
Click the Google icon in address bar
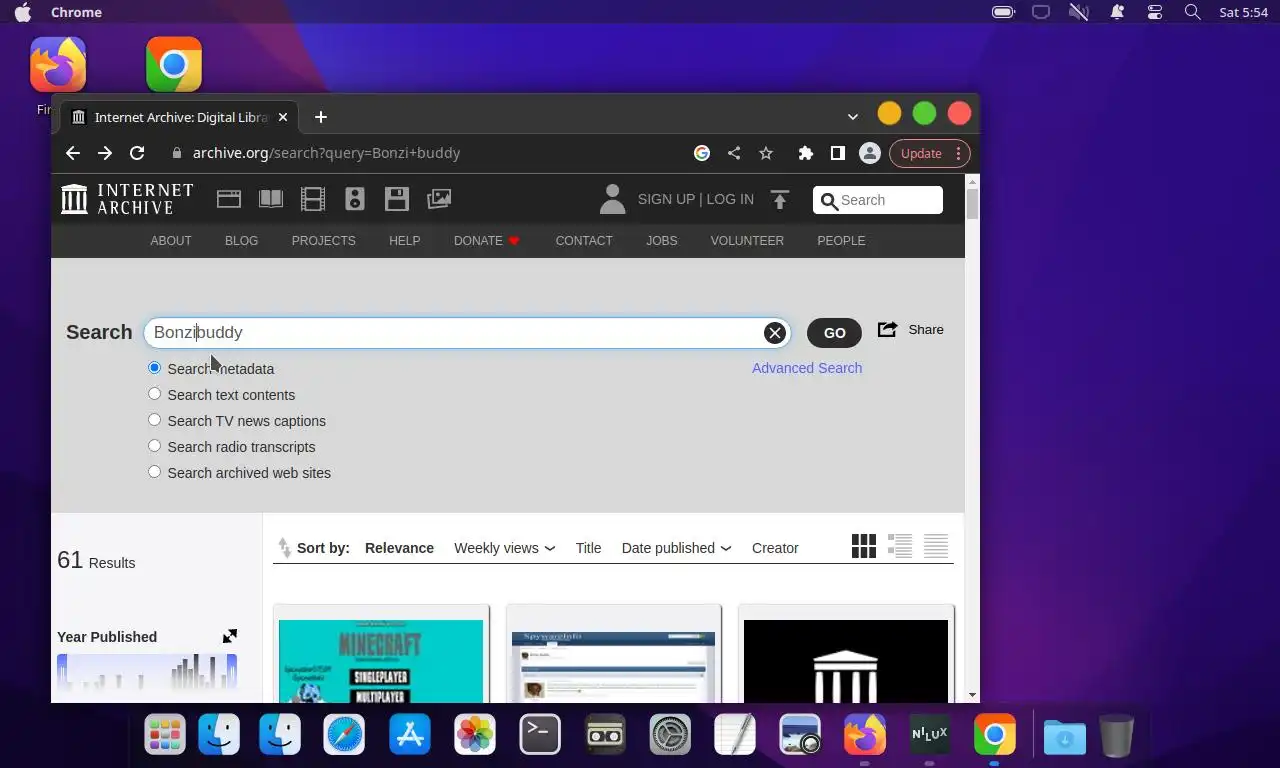pyautogui.click(x=702, y=153)
